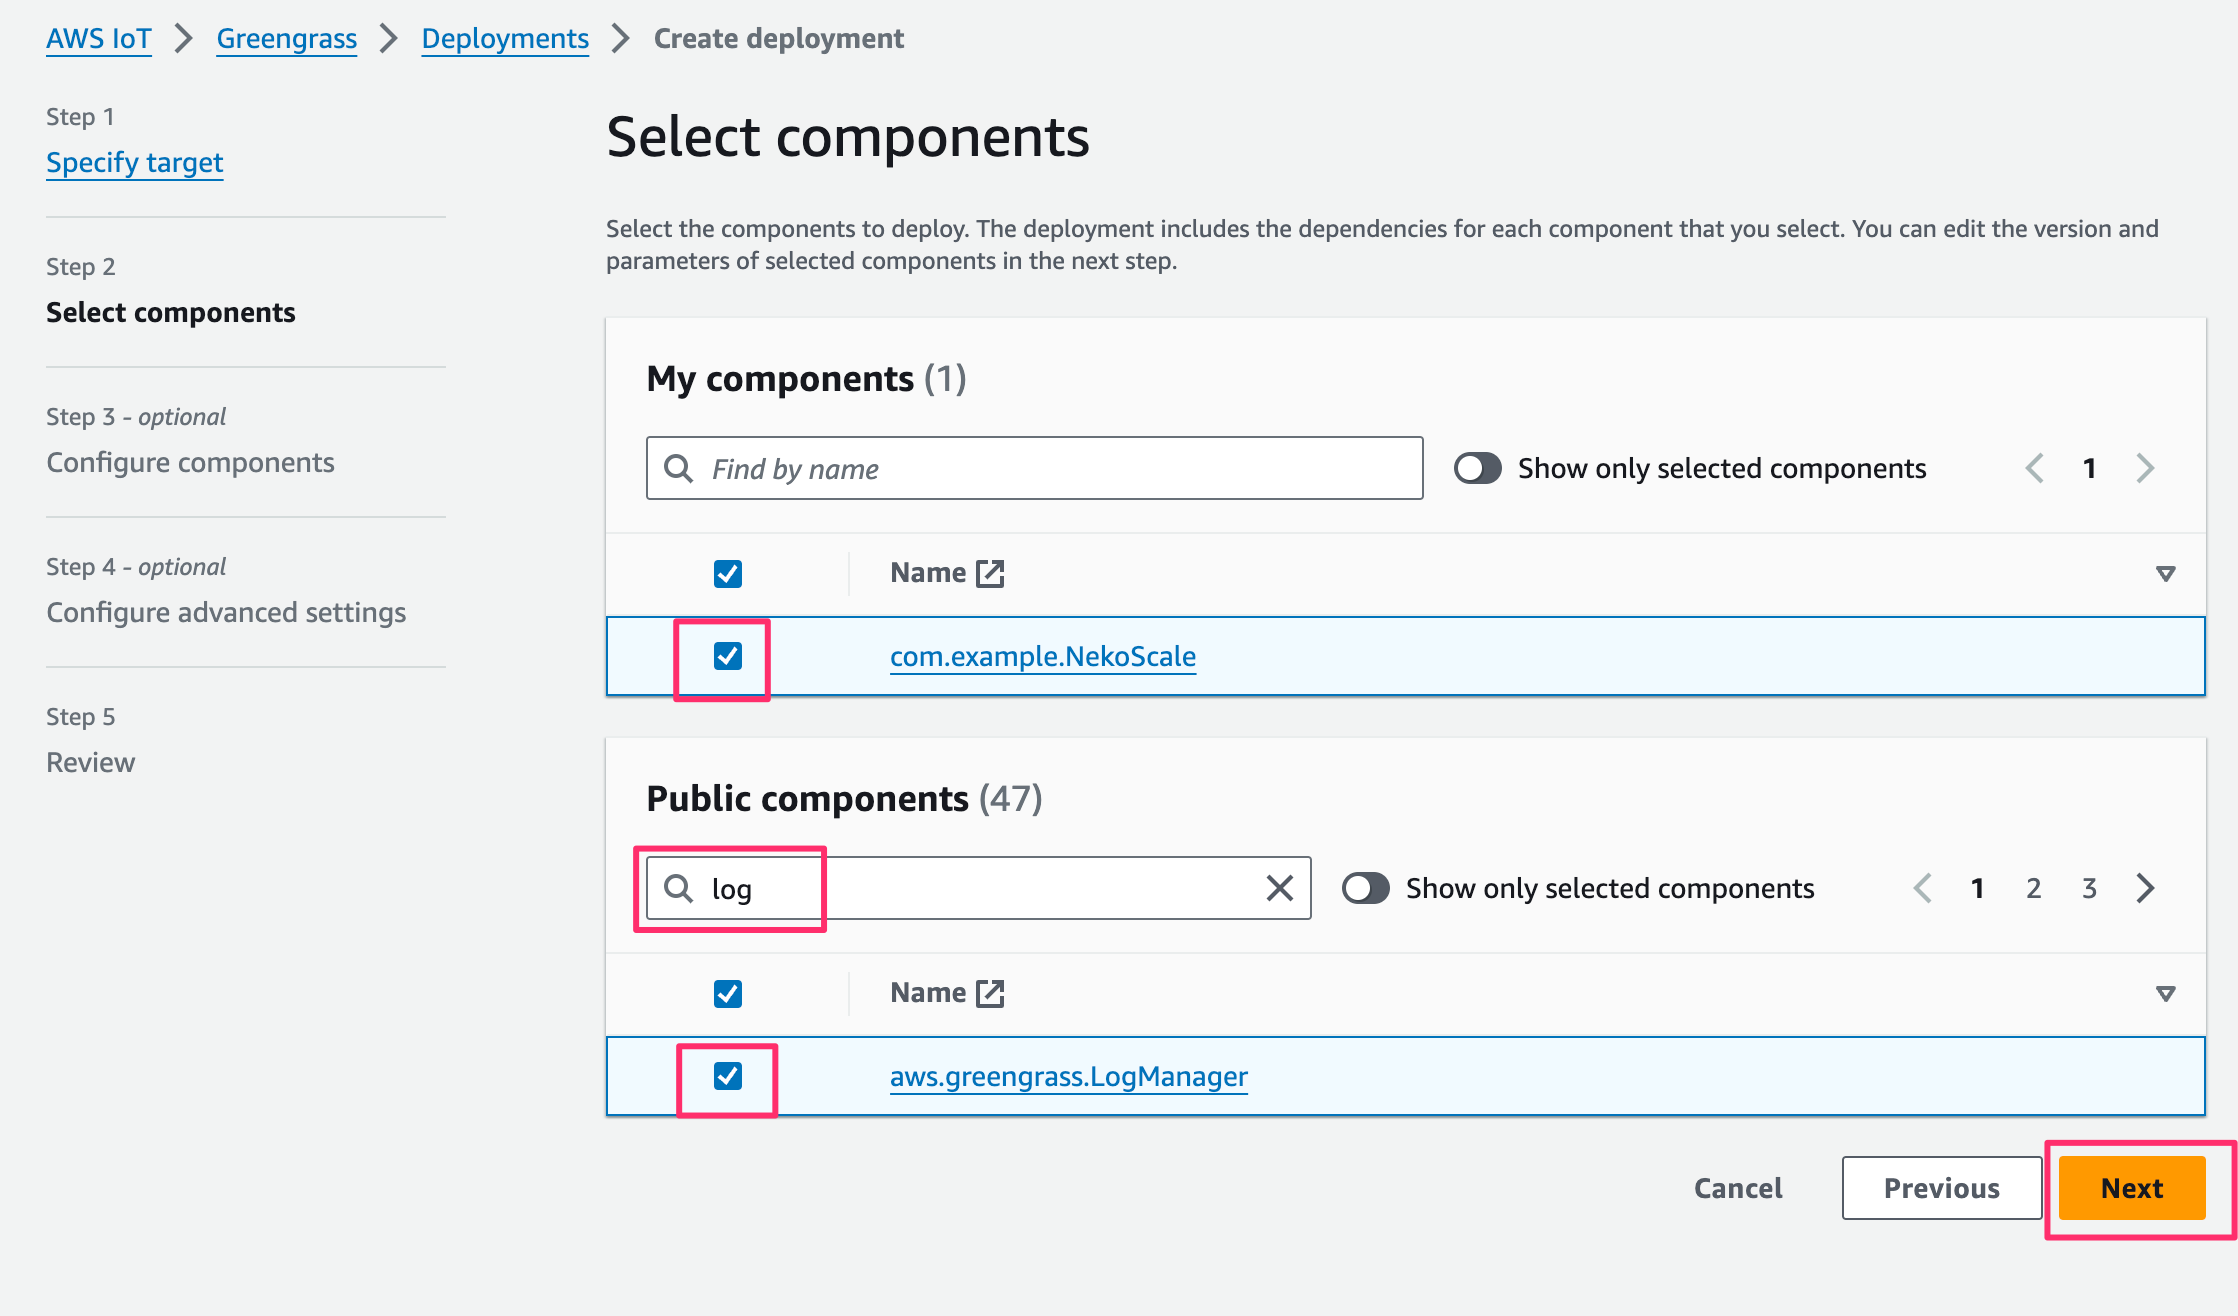This screenshot has width=2238, height=1316.
Task: Click the Public components search field with log
Action: point(978,888)
